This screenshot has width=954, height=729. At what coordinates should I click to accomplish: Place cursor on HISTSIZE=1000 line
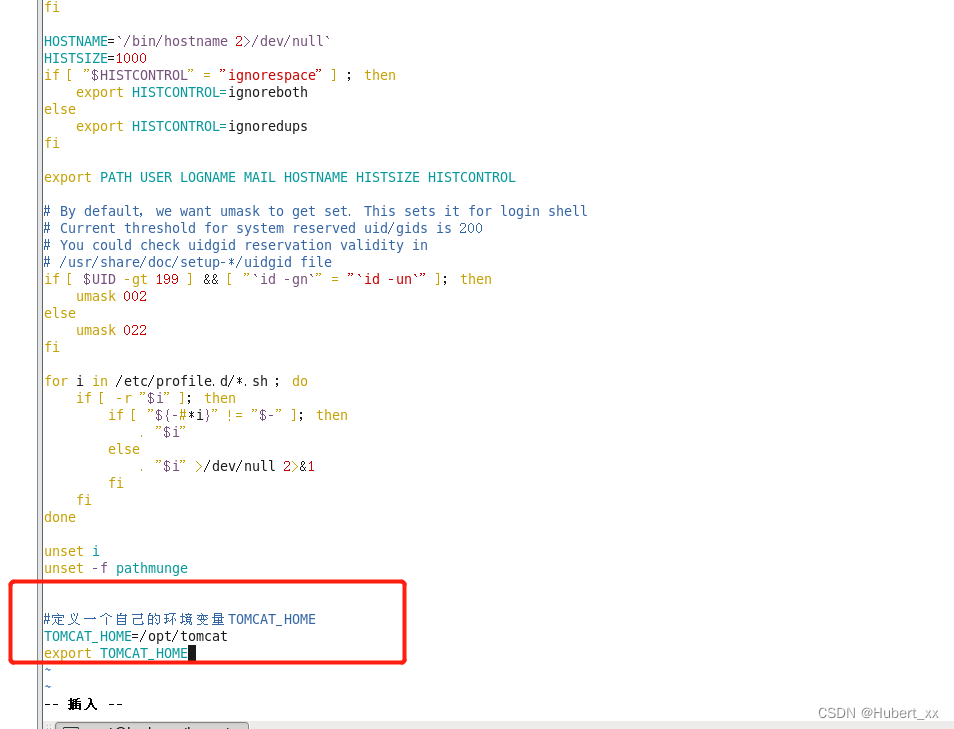click(x=95, y=58)
